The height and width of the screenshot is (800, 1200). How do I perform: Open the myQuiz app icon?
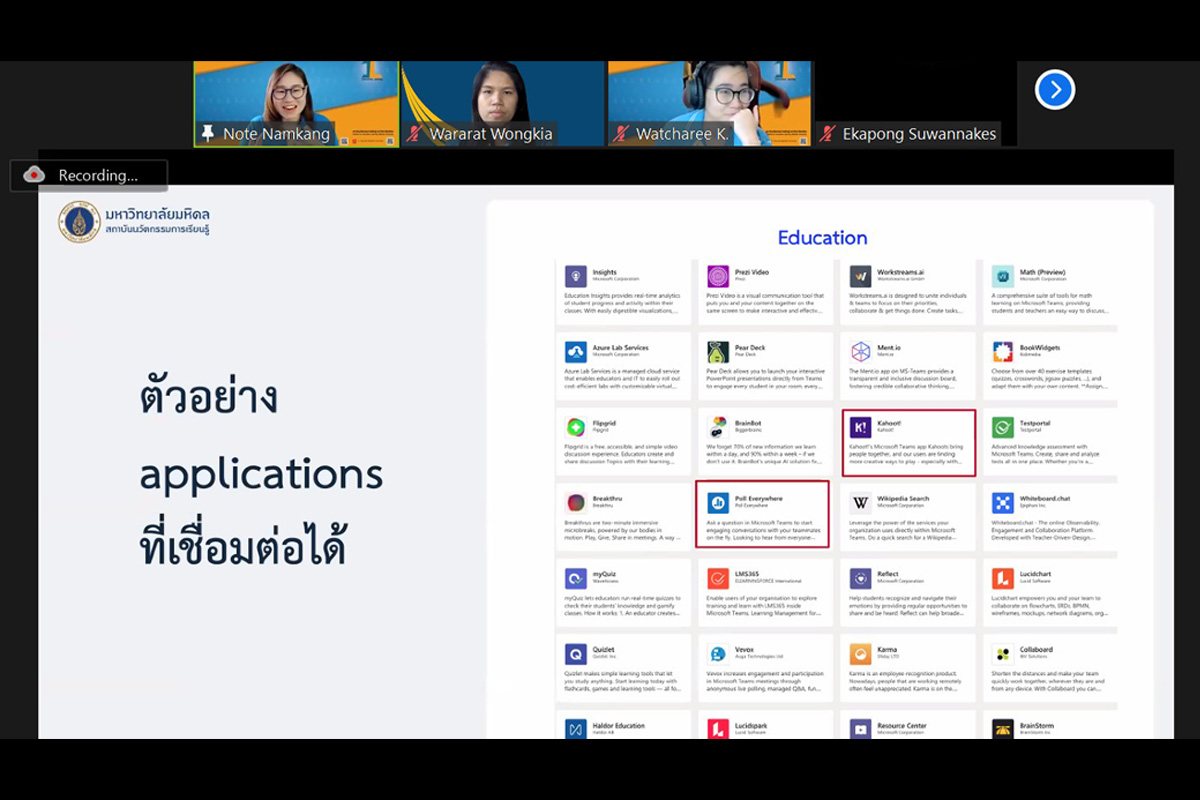coord(575,578)
